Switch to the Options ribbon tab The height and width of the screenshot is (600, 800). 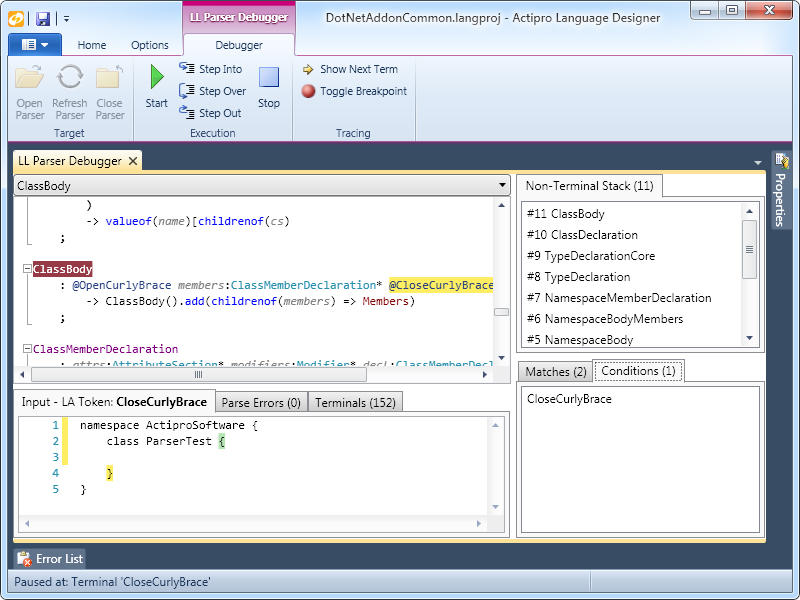pyautogui.click(x=150, y=44)
